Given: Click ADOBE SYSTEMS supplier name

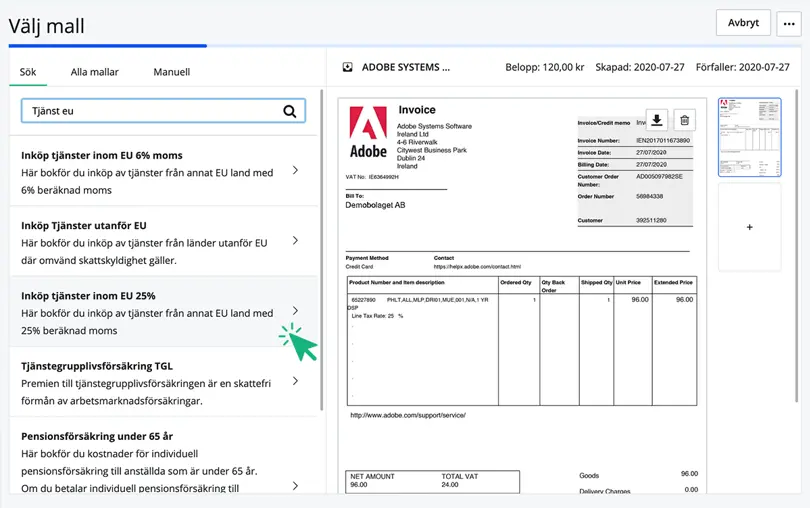Looking at the screenshot, I should click(406, 67).
